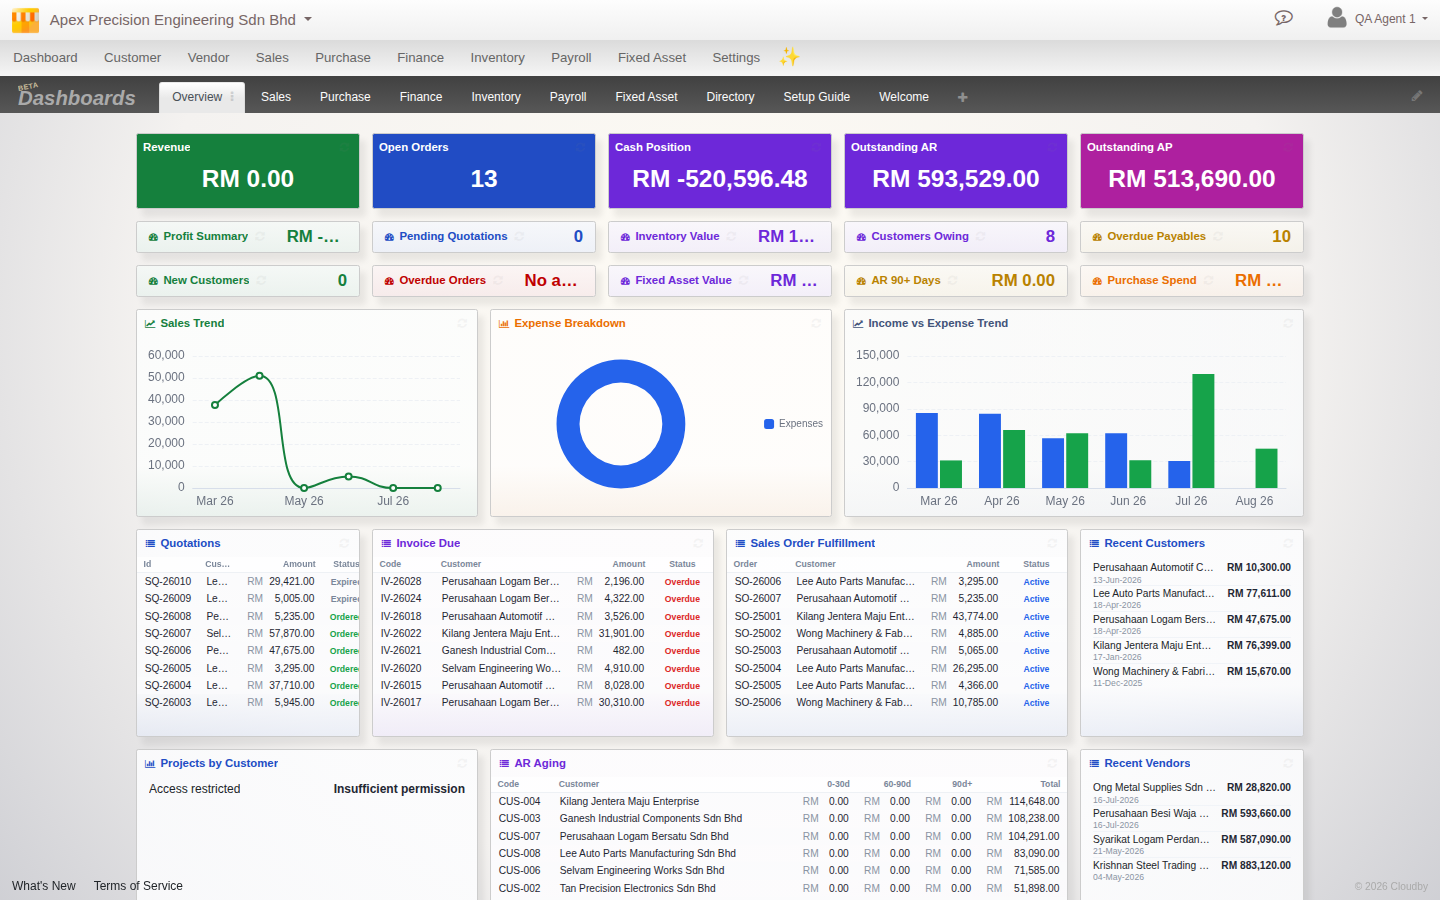Click the Quotations list icon
The image size is (1440, 900).
[150, 544]
